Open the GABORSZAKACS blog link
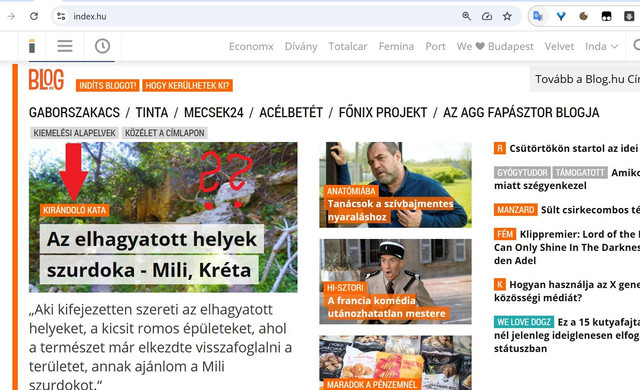640x390 pixels. 74,112
